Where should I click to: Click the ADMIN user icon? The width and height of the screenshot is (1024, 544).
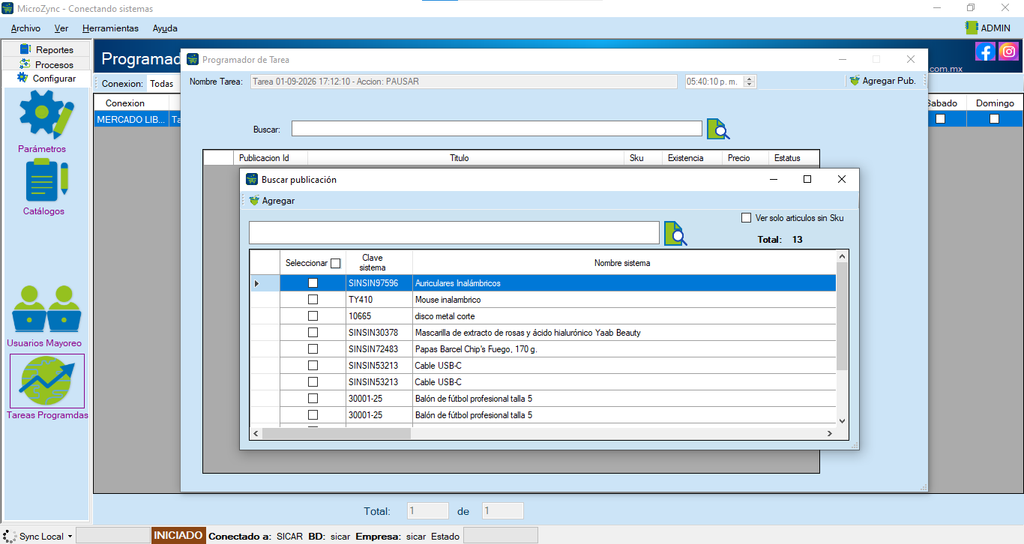pyautogui.click(x=971, y=27)
